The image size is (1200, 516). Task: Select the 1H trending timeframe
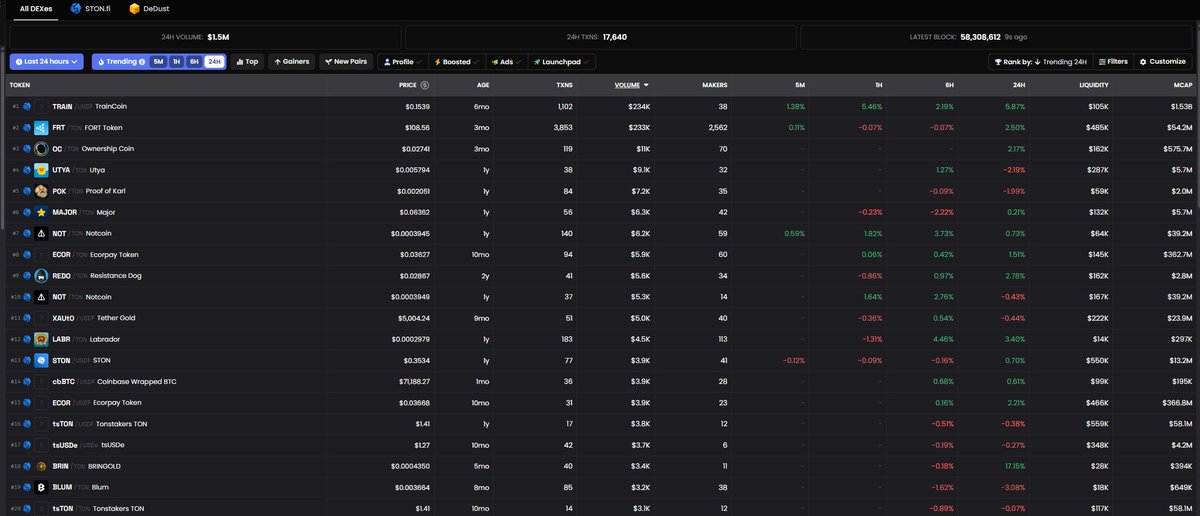(x=176, y=62)
